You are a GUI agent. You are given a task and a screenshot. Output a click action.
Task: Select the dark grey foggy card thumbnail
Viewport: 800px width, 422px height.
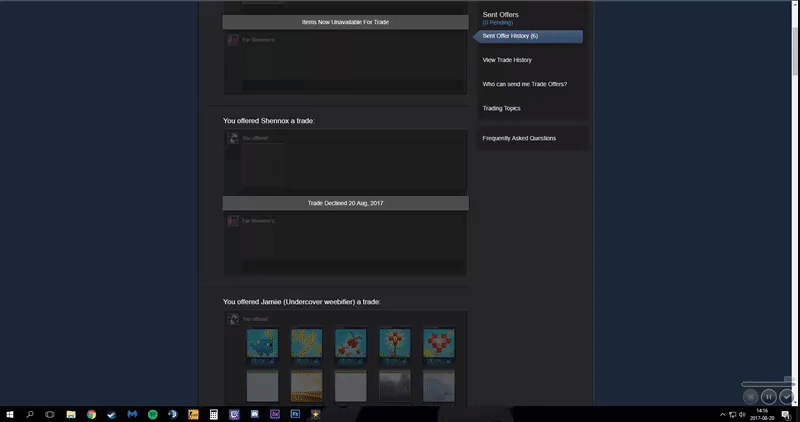(395, 386)
